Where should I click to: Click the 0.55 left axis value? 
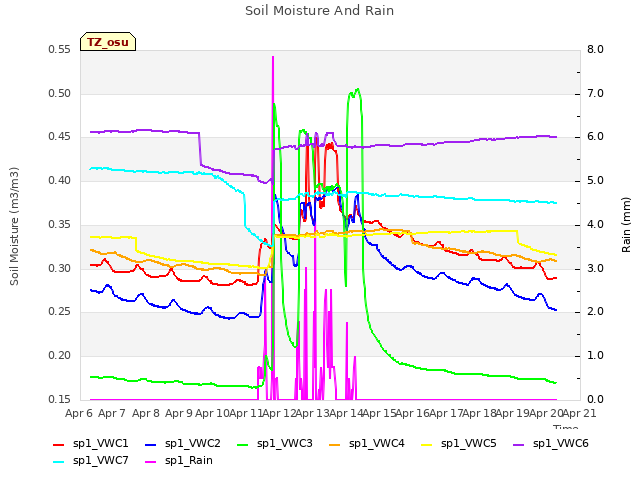pos(59,49)
